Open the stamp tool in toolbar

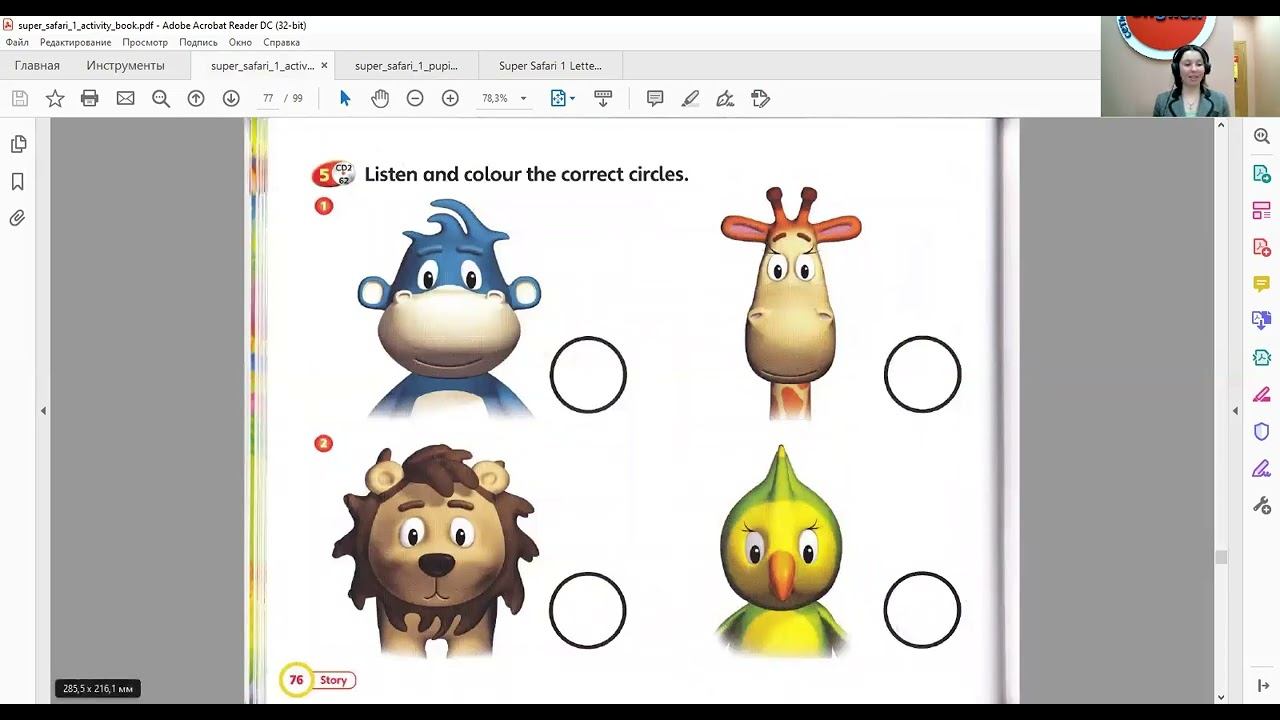[x=760, y=98]
